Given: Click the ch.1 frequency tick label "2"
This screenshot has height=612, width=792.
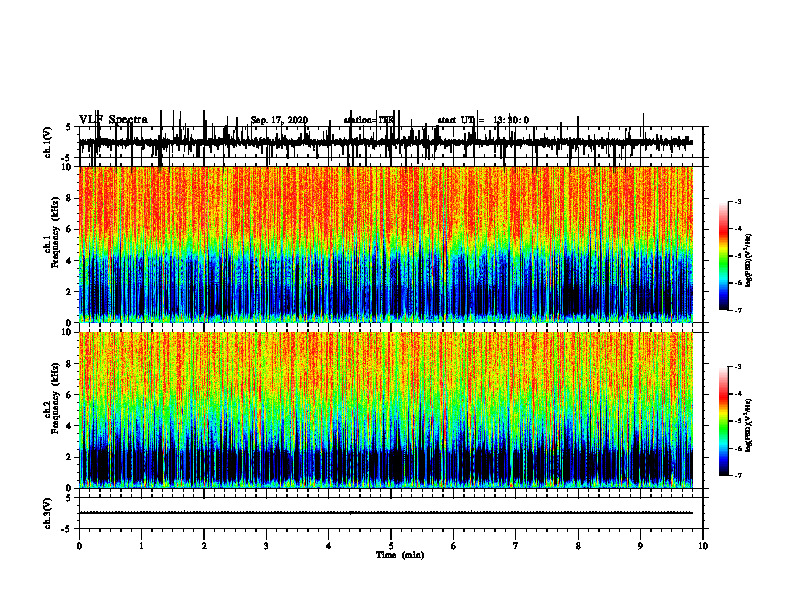Looking at the screenshot, I should 69,292.
